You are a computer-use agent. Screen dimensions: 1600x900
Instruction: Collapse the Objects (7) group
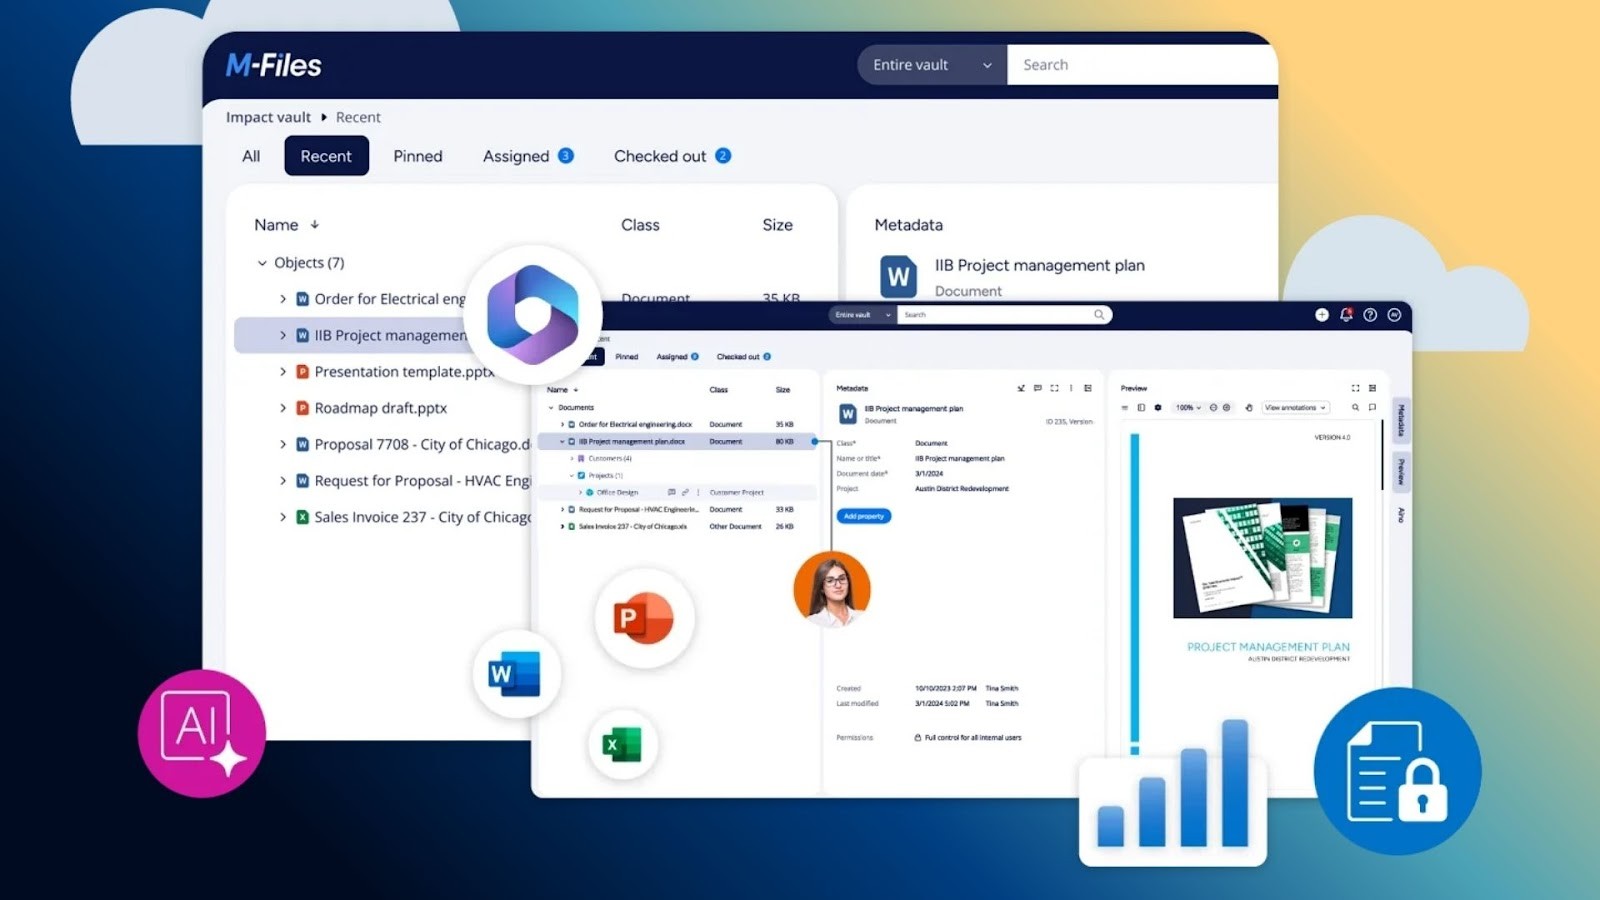coord(262,262)
